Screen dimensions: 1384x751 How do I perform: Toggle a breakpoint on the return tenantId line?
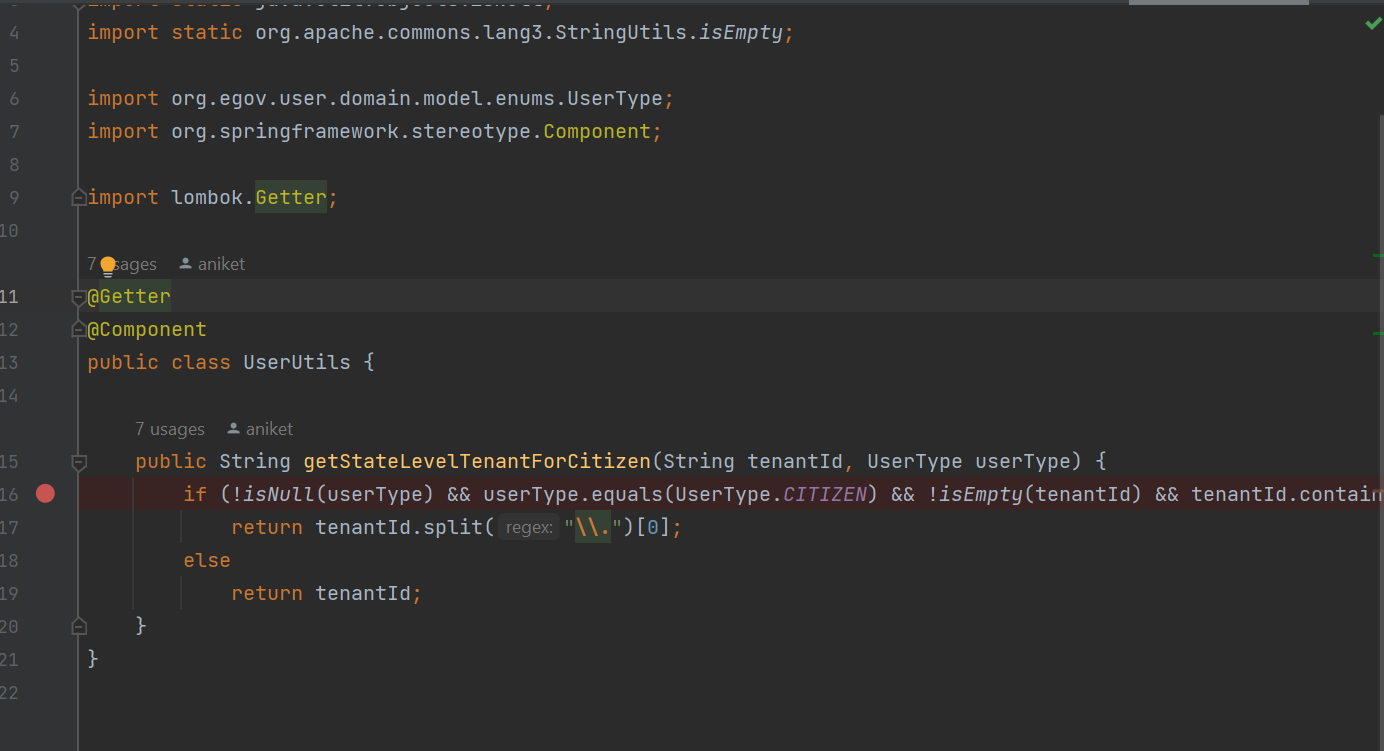point(45,592)
